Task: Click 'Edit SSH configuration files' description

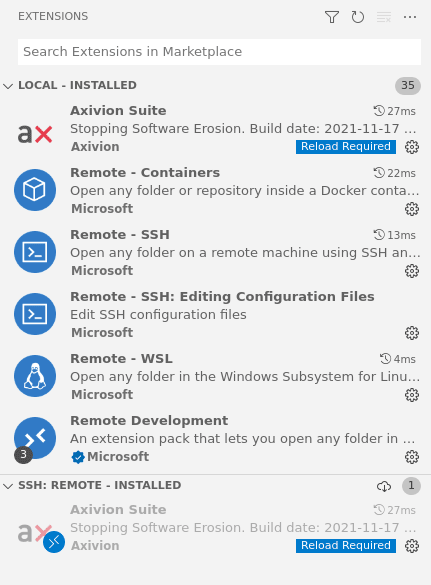Action: click(158, 315)
